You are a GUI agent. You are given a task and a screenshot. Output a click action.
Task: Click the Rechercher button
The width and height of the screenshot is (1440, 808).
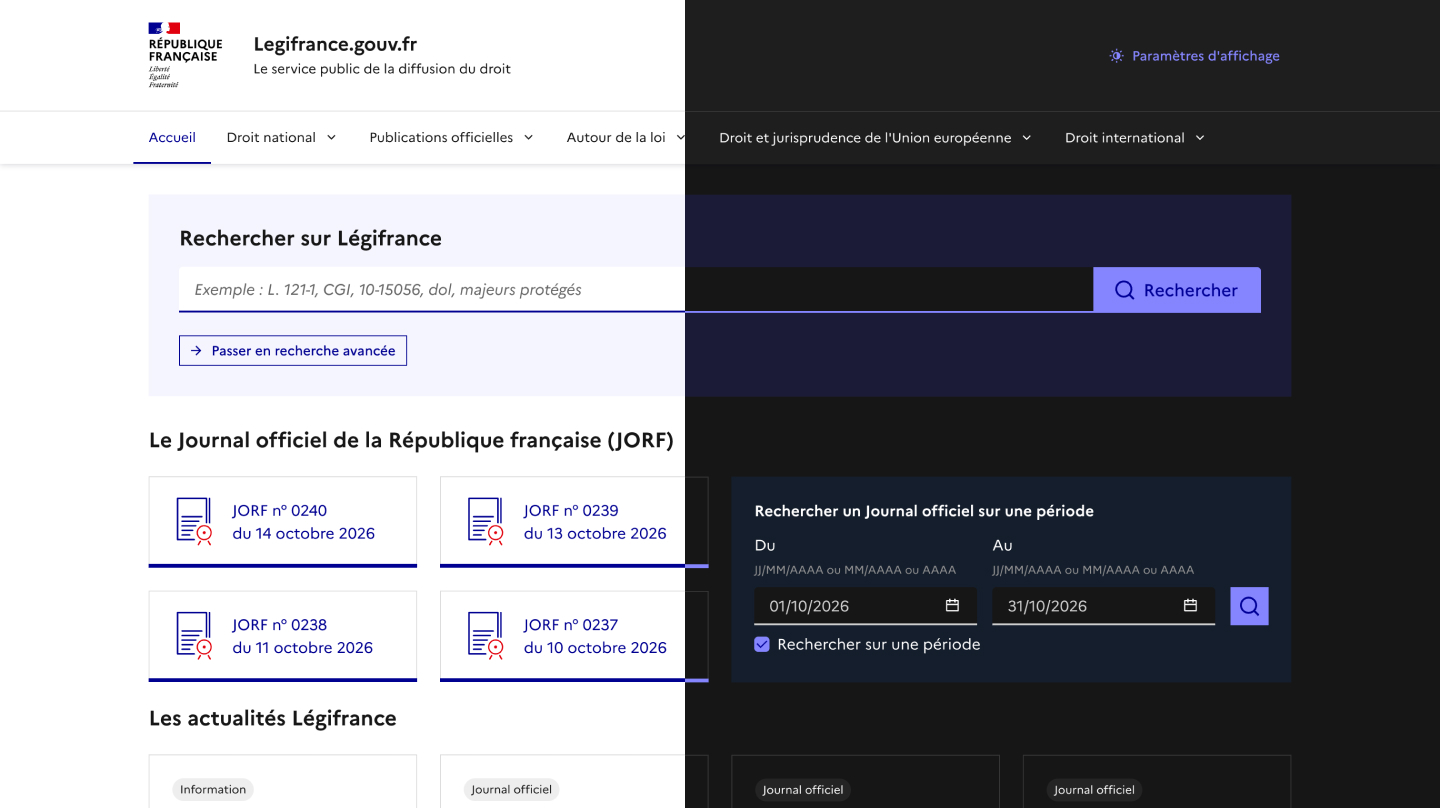pyautogui.click(x=1177, y=290)
